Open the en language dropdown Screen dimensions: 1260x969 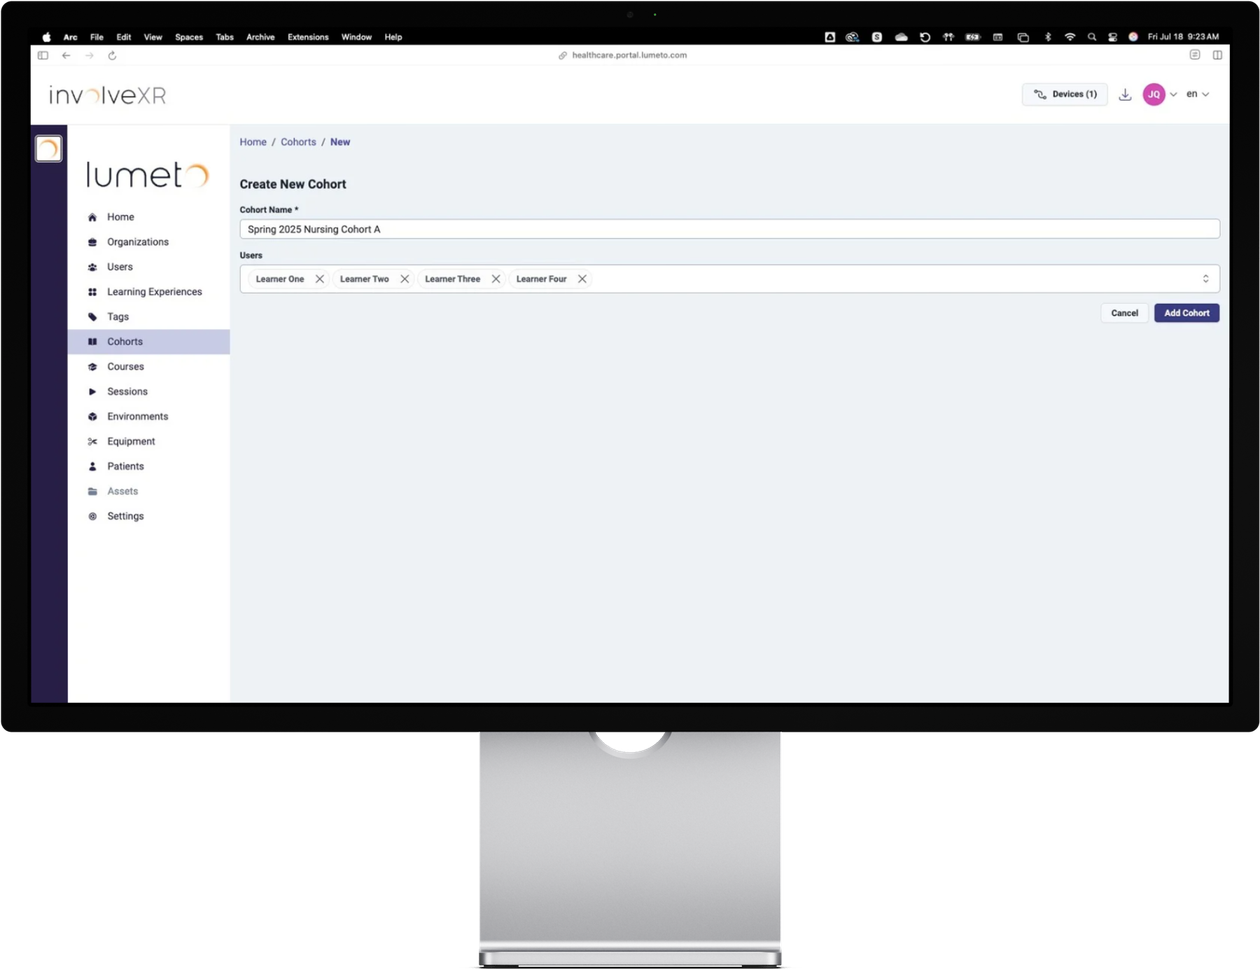[1198, 94]
